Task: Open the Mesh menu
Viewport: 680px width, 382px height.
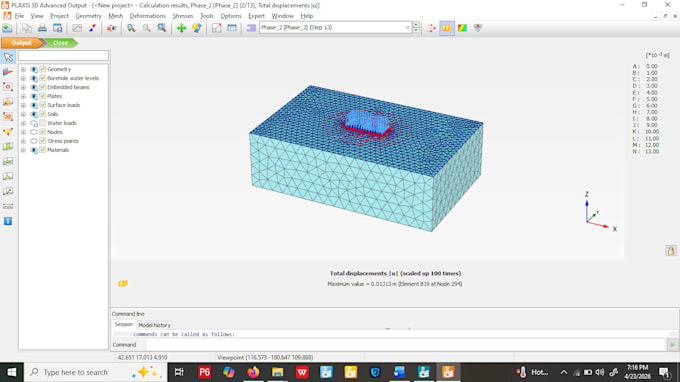Action: [115, 16]
